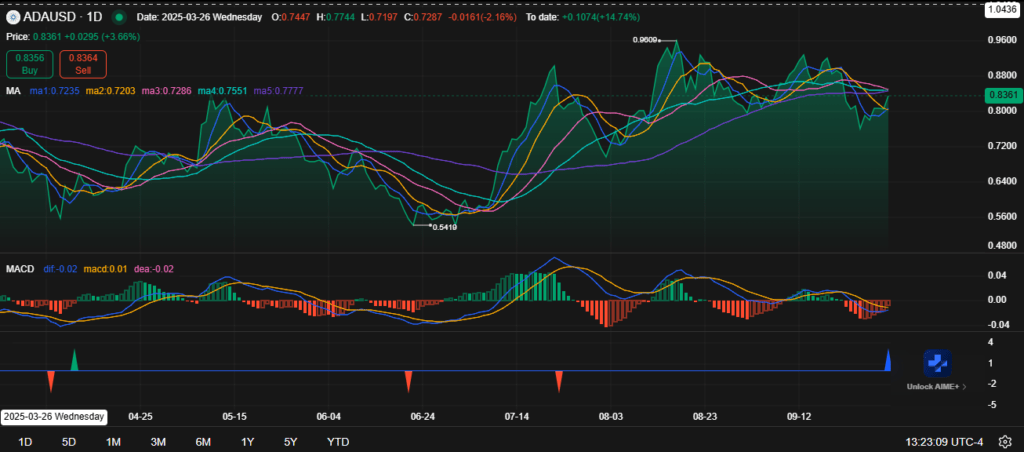Select the YTD time range
The image size is (1024, 452).
tap(338, 442)
